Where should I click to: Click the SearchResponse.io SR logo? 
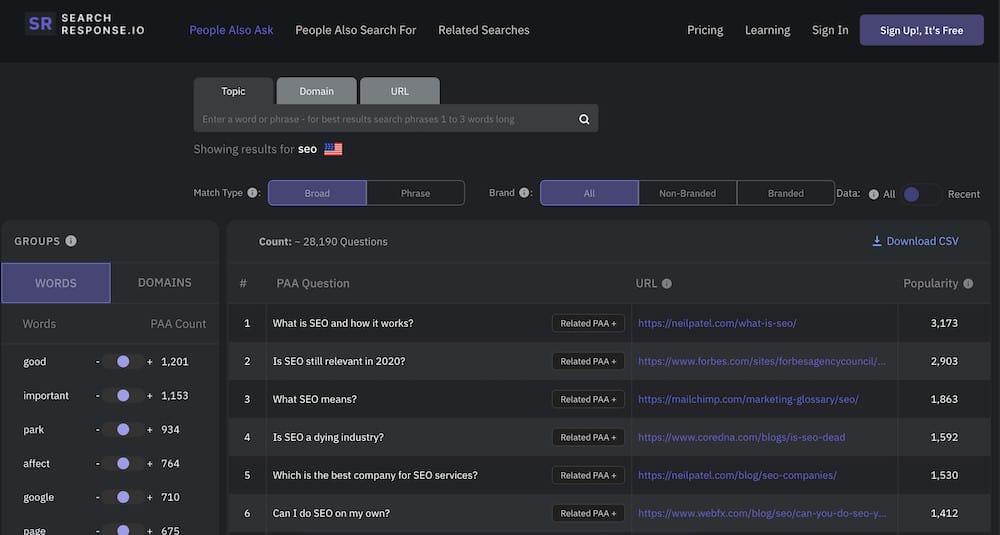[40, 24]
